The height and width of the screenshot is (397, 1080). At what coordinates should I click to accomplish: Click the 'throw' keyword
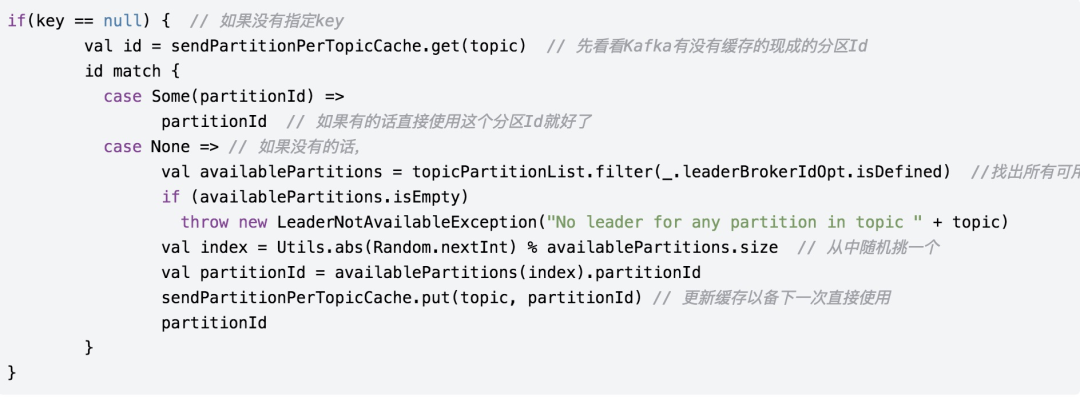[x=205, y=223]
